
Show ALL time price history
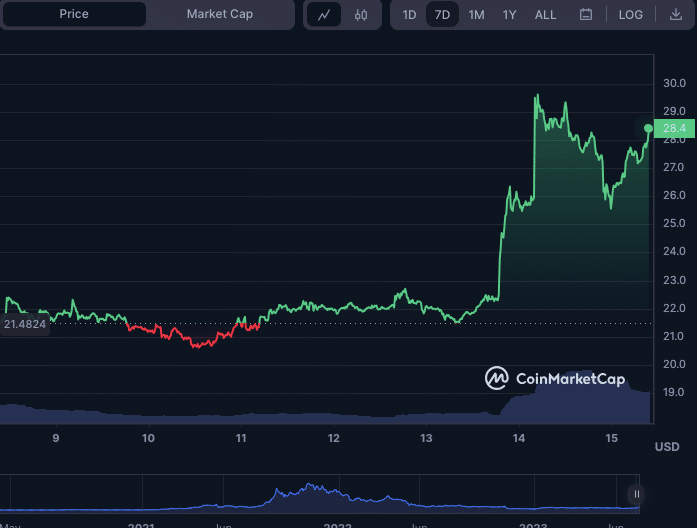pyautogui.click(x=545, y=15)
